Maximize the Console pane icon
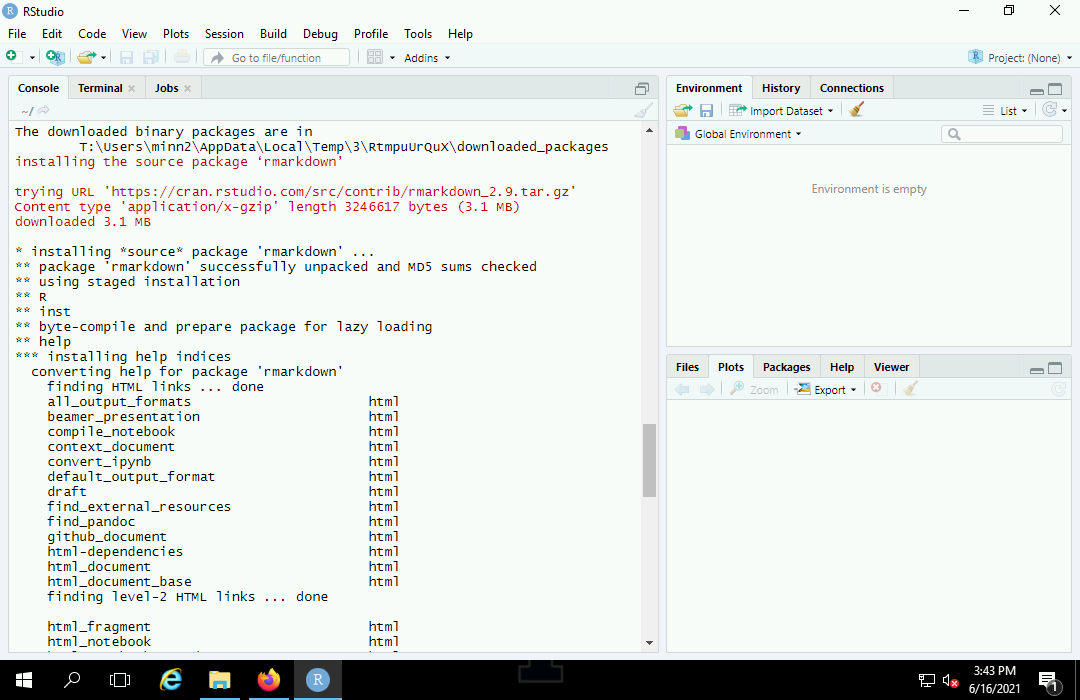Image resolution: width=1080 pixels, height=700 pixels. point(641,88)
